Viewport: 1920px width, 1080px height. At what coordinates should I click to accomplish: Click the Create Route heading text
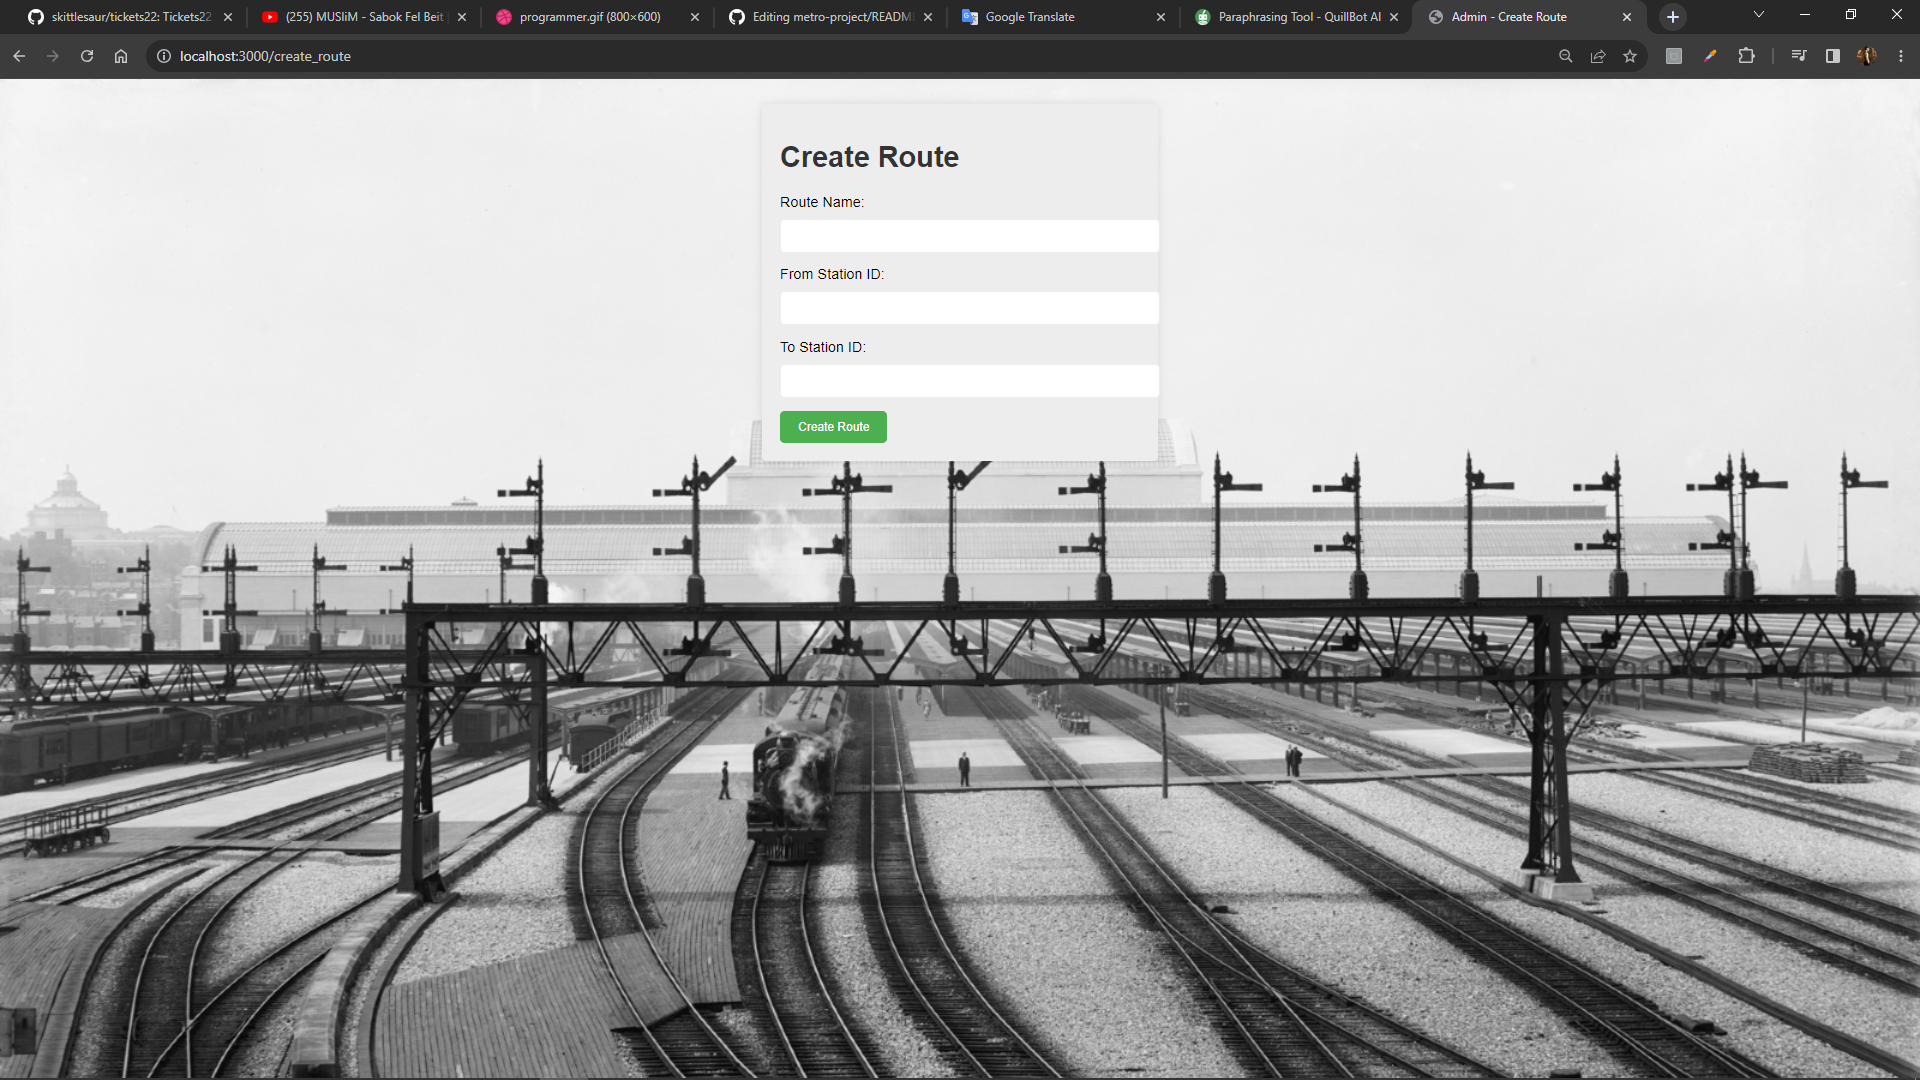click(x=869, y=157)
